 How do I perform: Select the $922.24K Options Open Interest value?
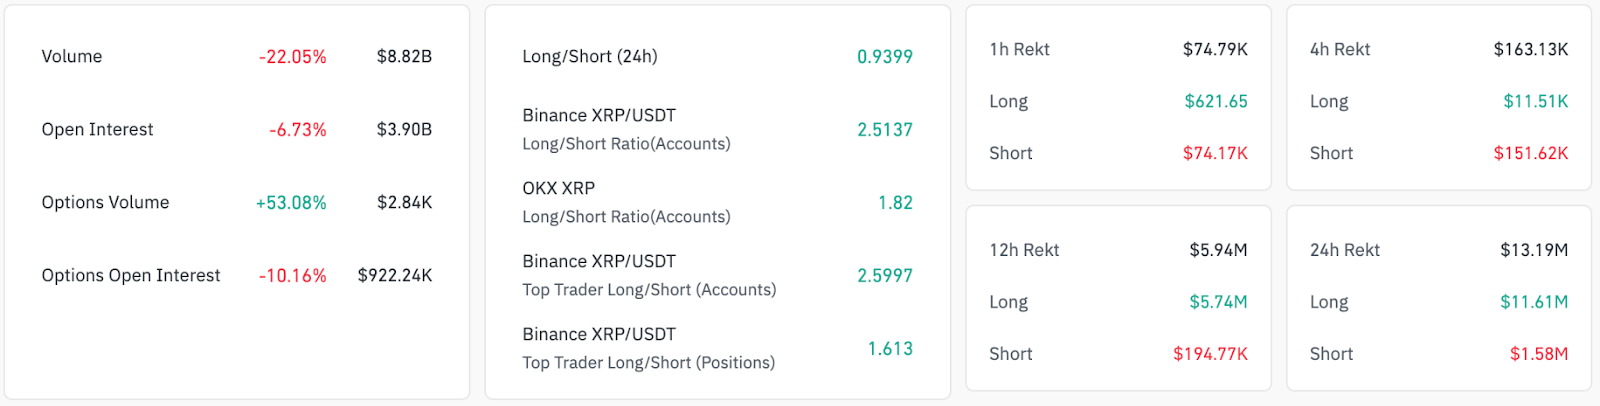click(x=395, y=276)
